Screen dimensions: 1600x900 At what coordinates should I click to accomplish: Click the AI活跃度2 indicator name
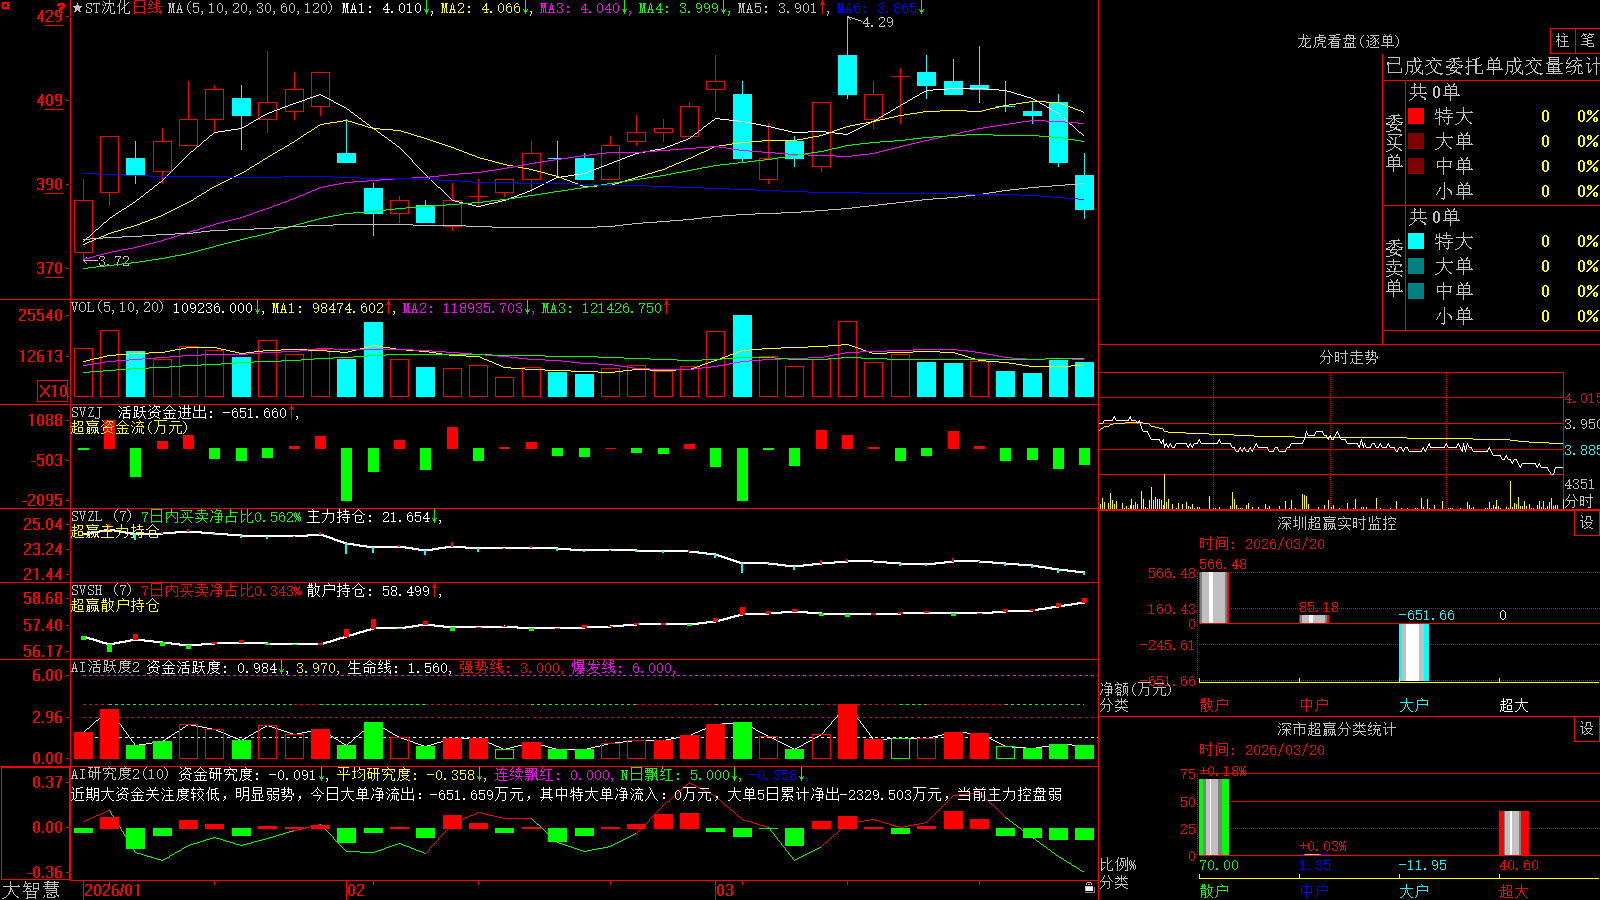click(x=106, y=667)
